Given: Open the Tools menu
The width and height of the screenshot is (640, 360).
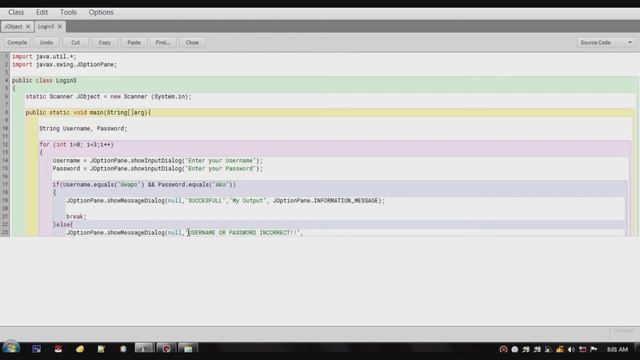Looking at the screenshot, I should tap(68, 12).
